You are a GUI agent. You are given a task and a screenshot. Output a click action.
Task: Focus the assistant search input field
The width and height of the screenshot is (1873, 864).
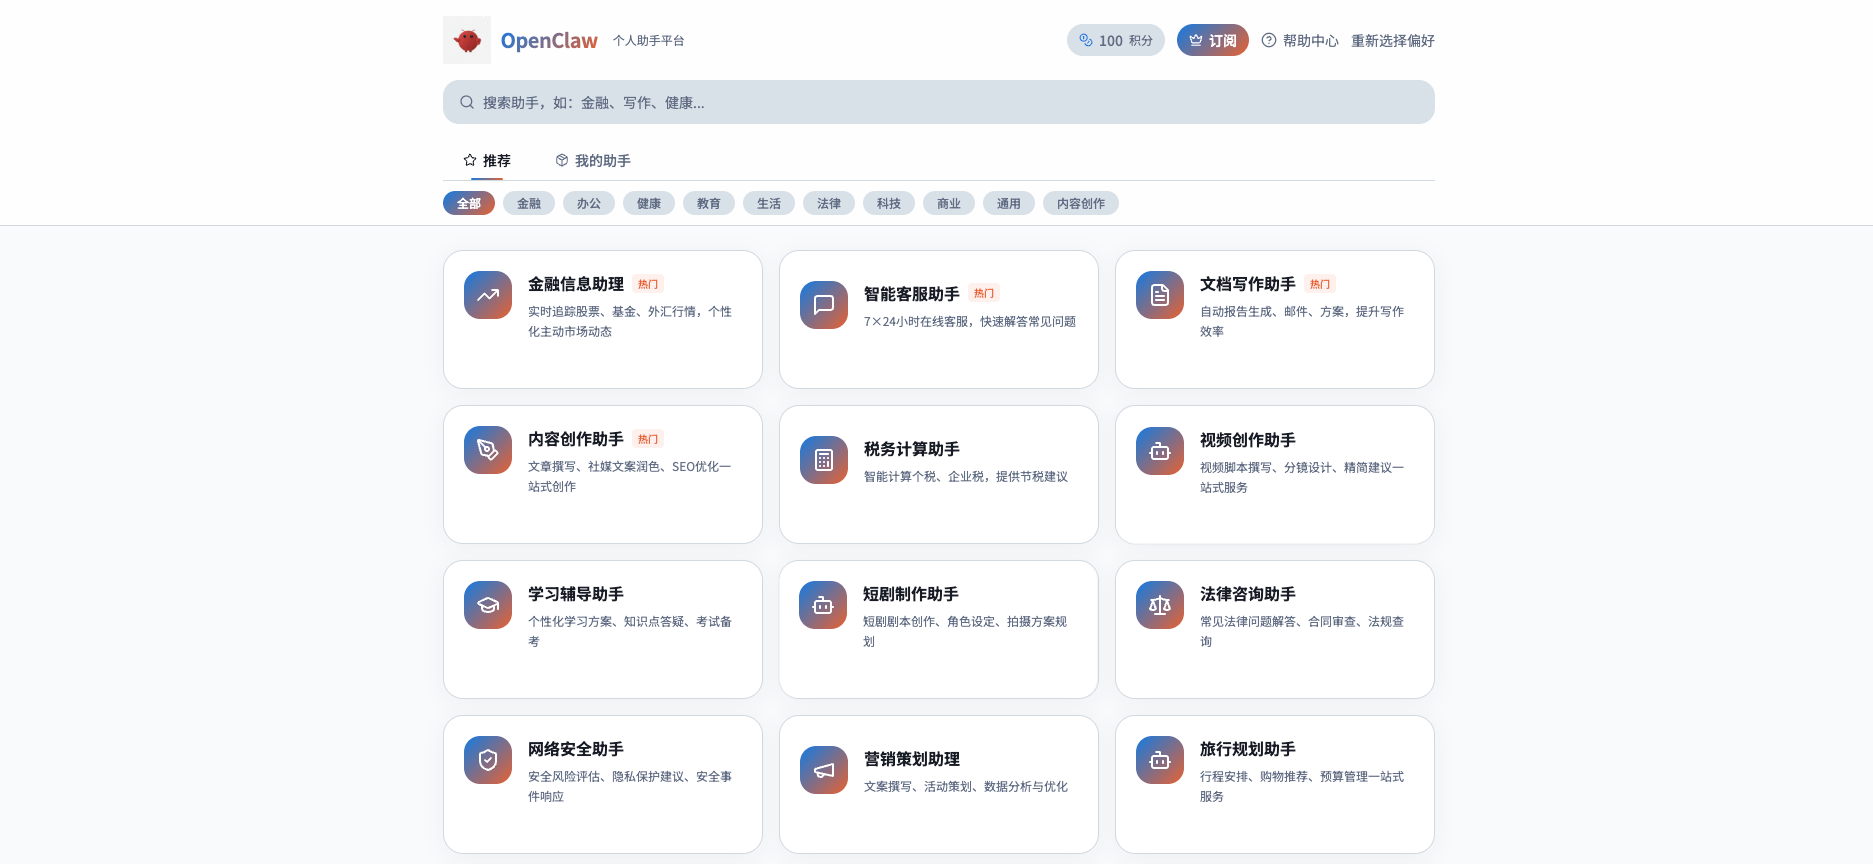click(938, 102)
